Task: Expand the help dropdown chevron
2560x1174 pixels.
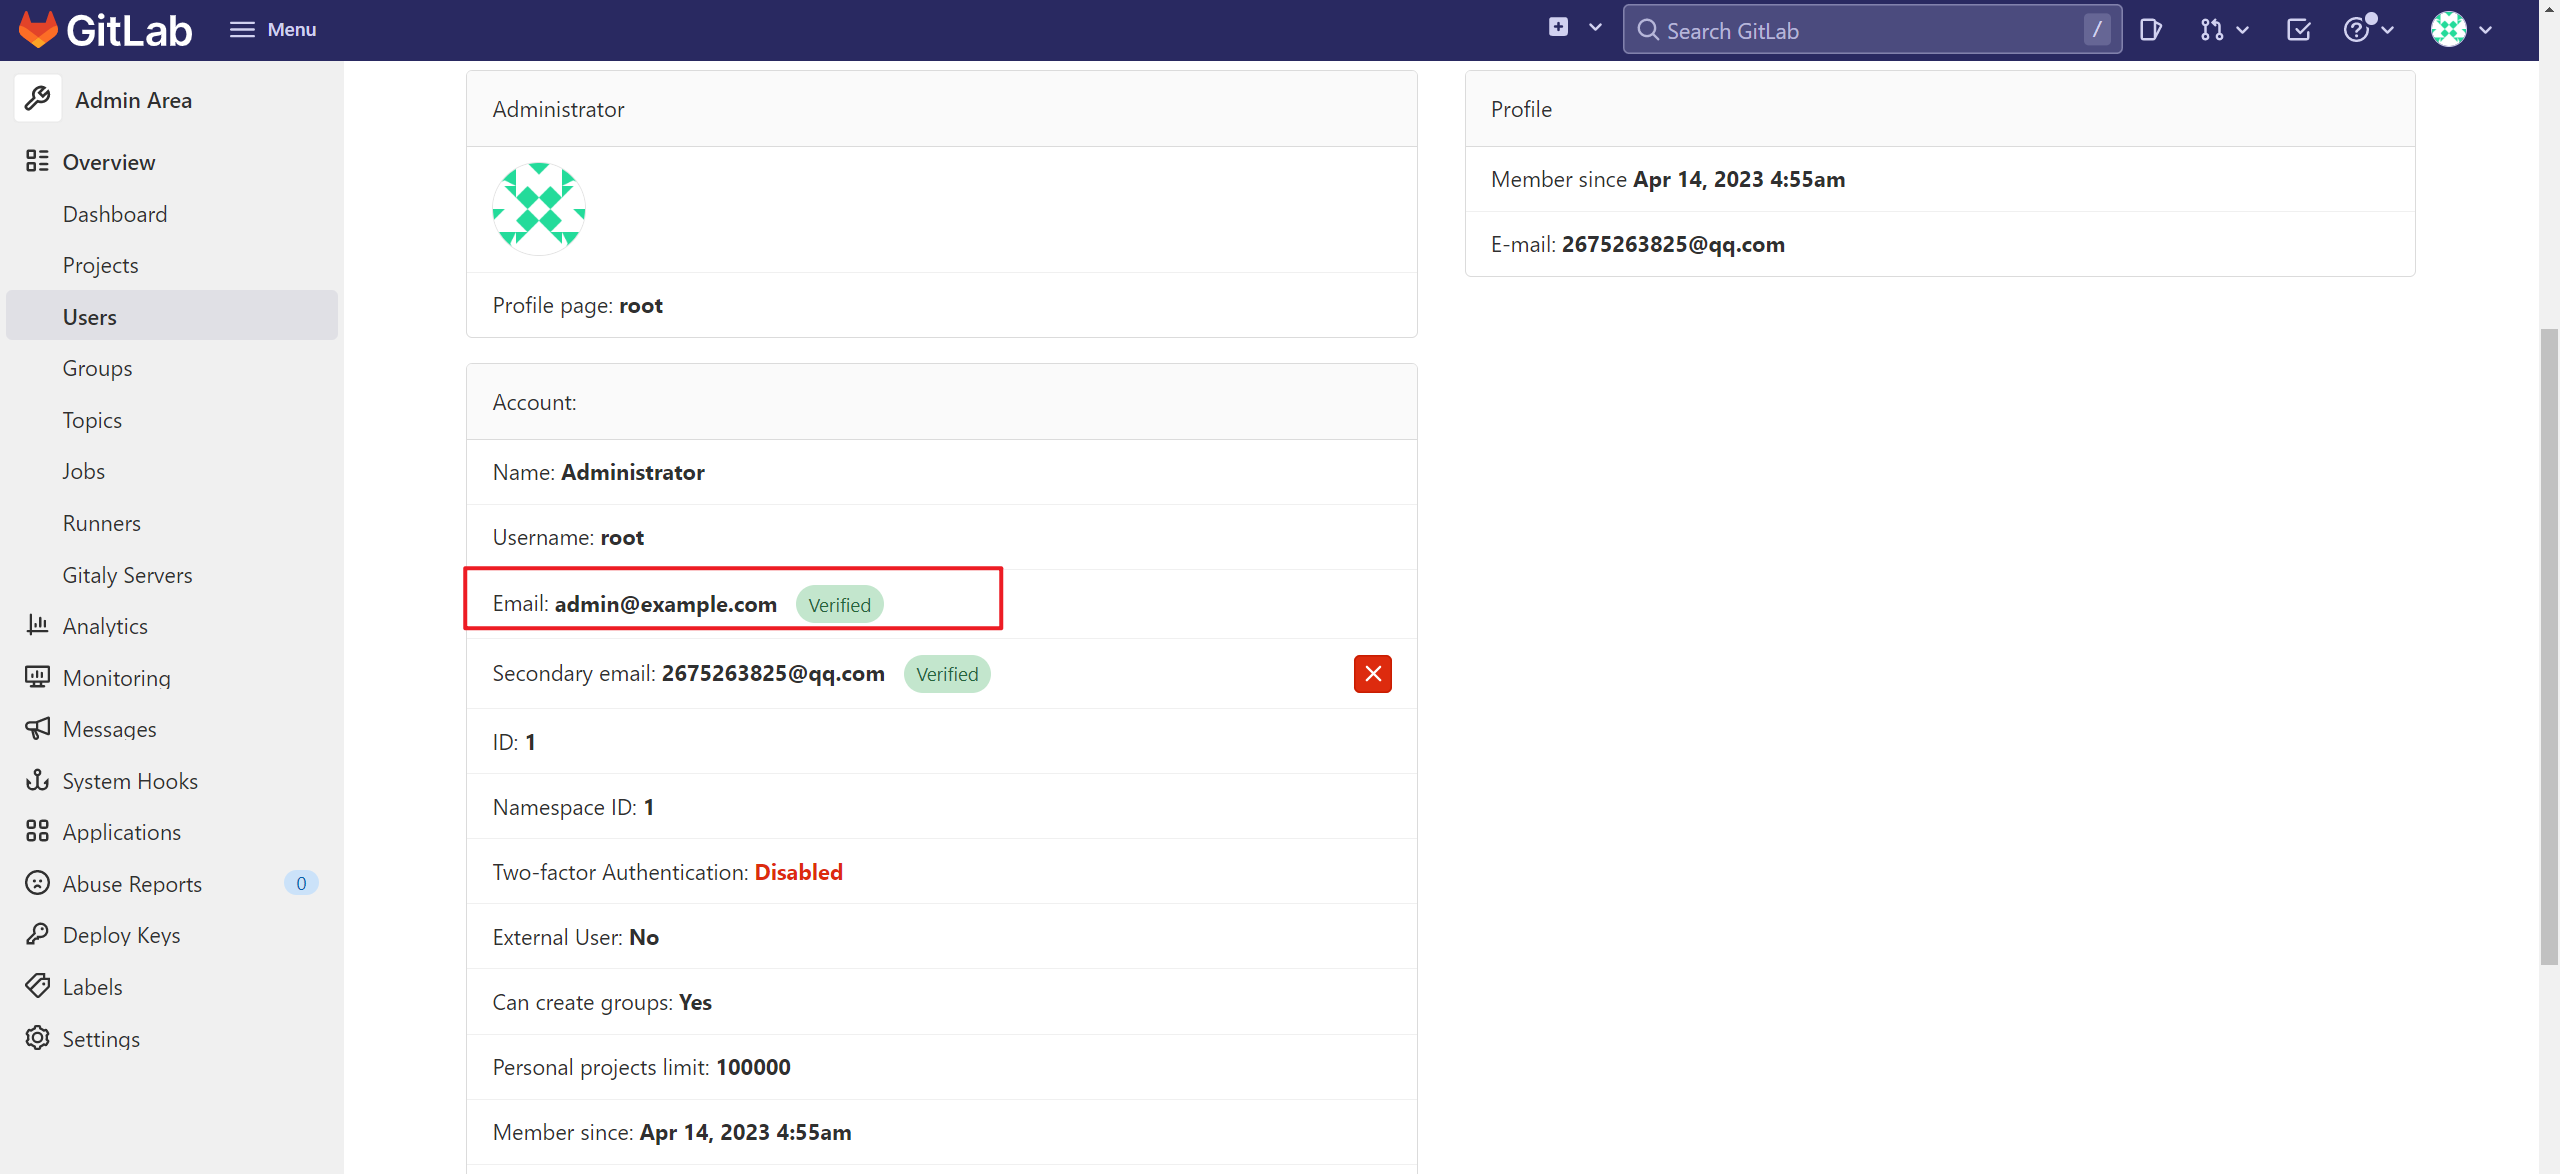Action: [x=2388, y=30]
